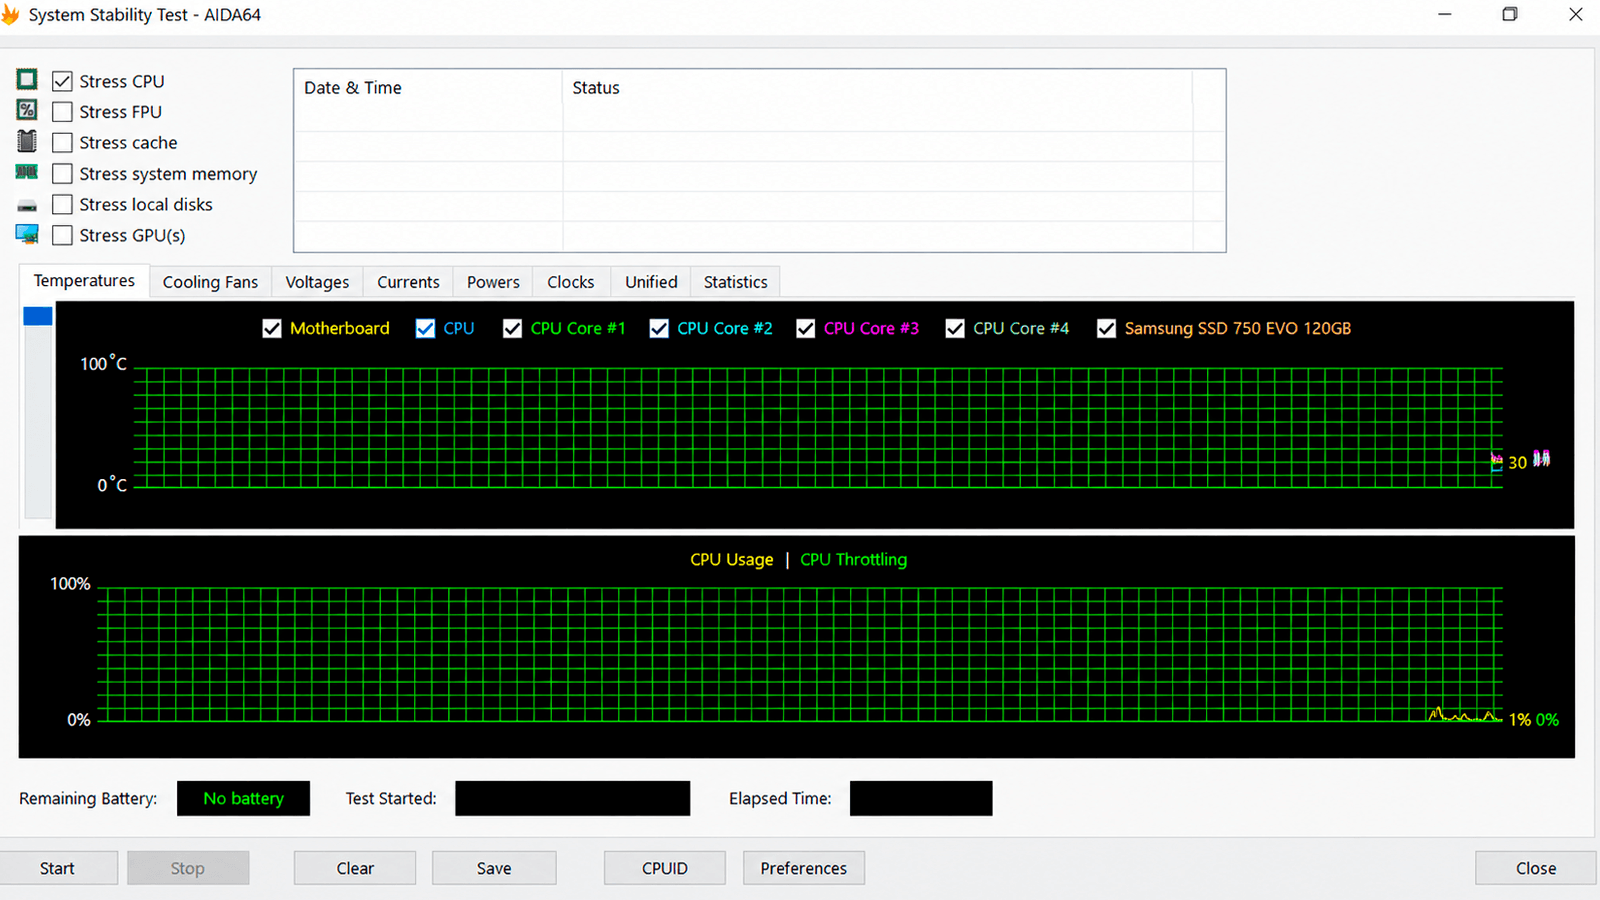Toggle CPU Core #1 graph checkbox

click(x=512, y=328)
